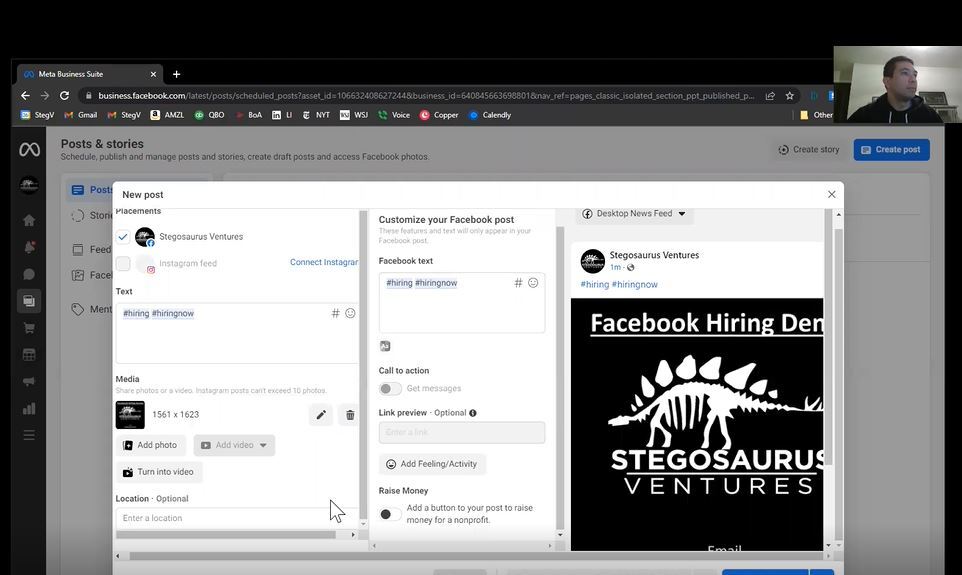Open the emoji picker in the Text box
The width and height of the screenshot is (962, 575).
point(350,313)
